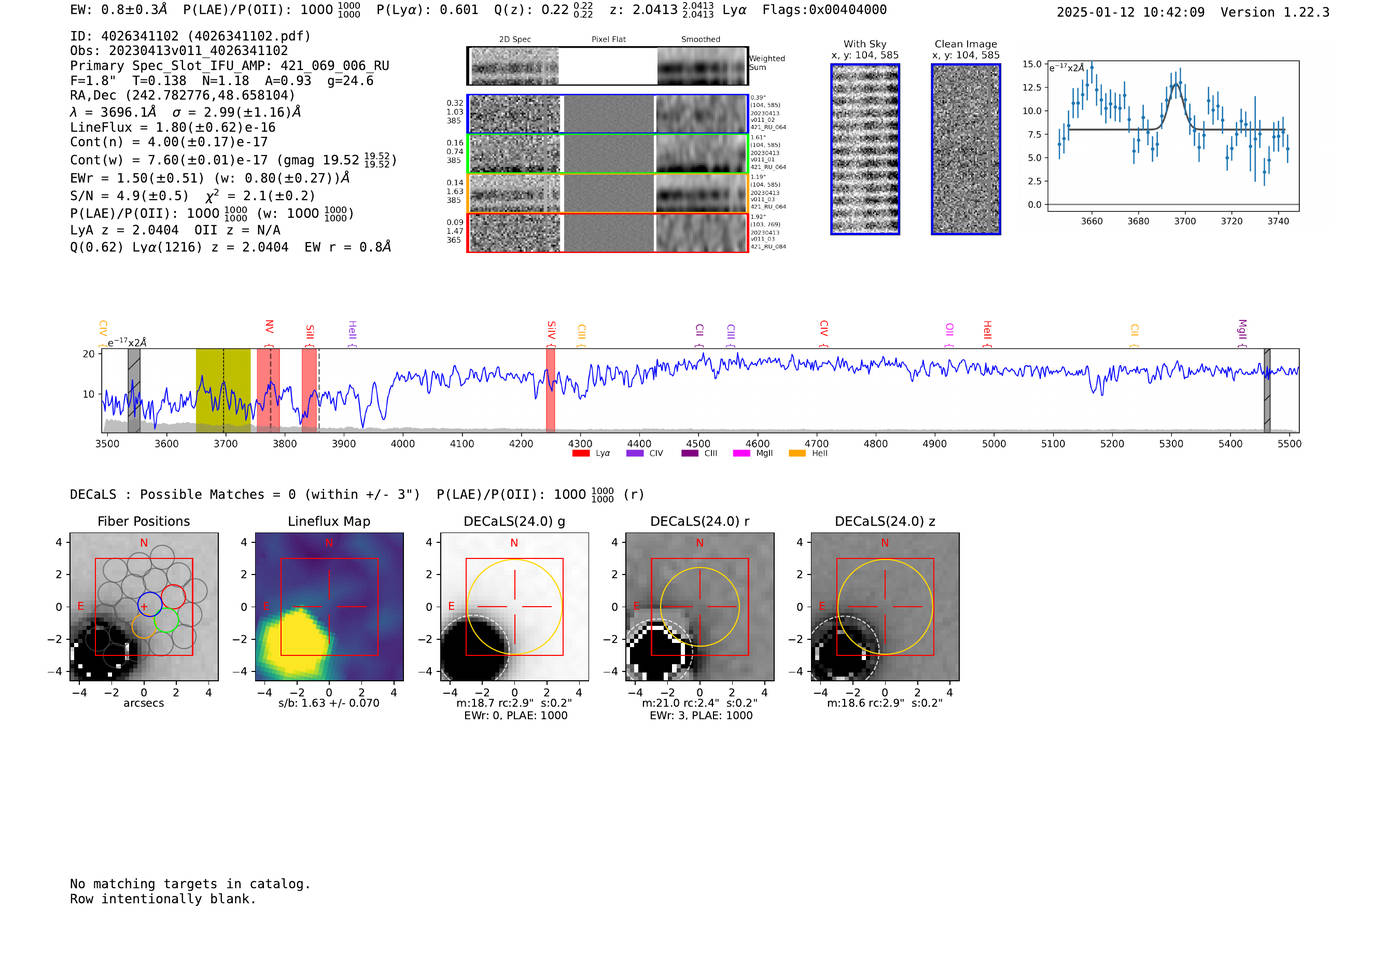
Task: Click the blue fiber circle in Fiber Positions
Action: tap(149, 604)
